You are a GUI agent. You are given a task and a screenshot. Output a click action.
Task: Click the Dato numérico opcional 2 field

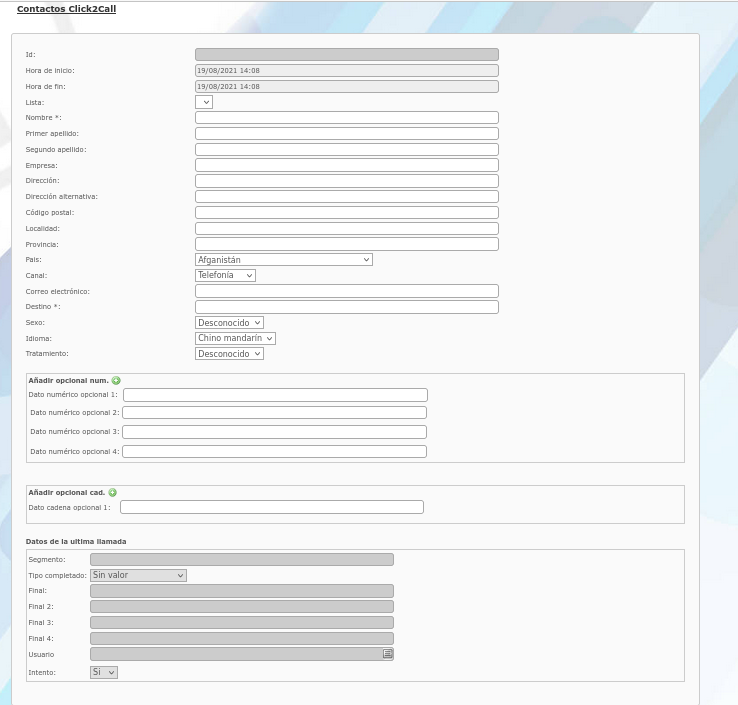click(x=274, y=413)
